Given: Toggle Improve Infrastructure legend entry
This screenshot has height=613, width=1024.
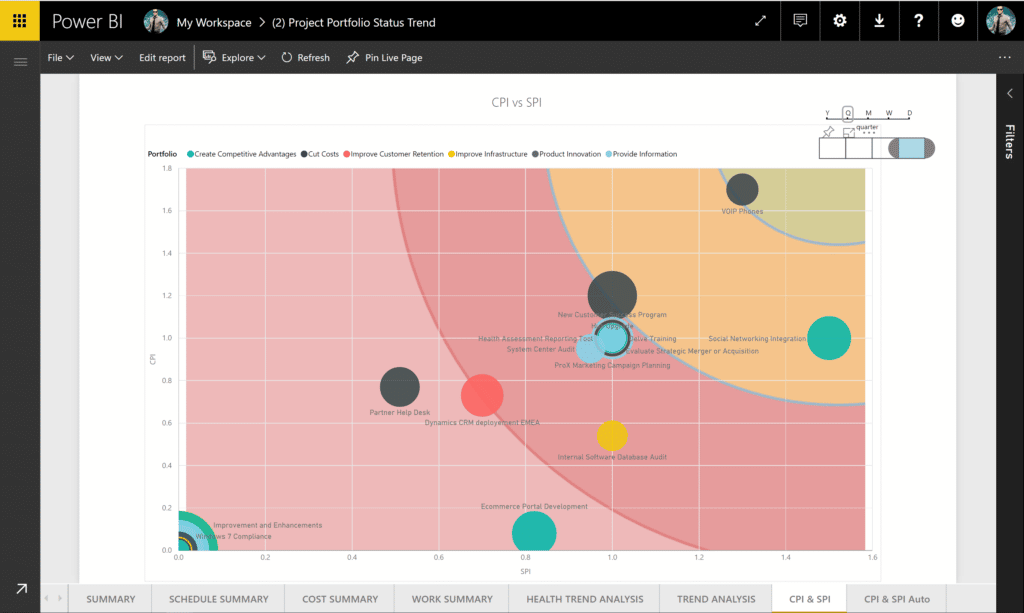Looking at the screenshot, I should (487, 154).
